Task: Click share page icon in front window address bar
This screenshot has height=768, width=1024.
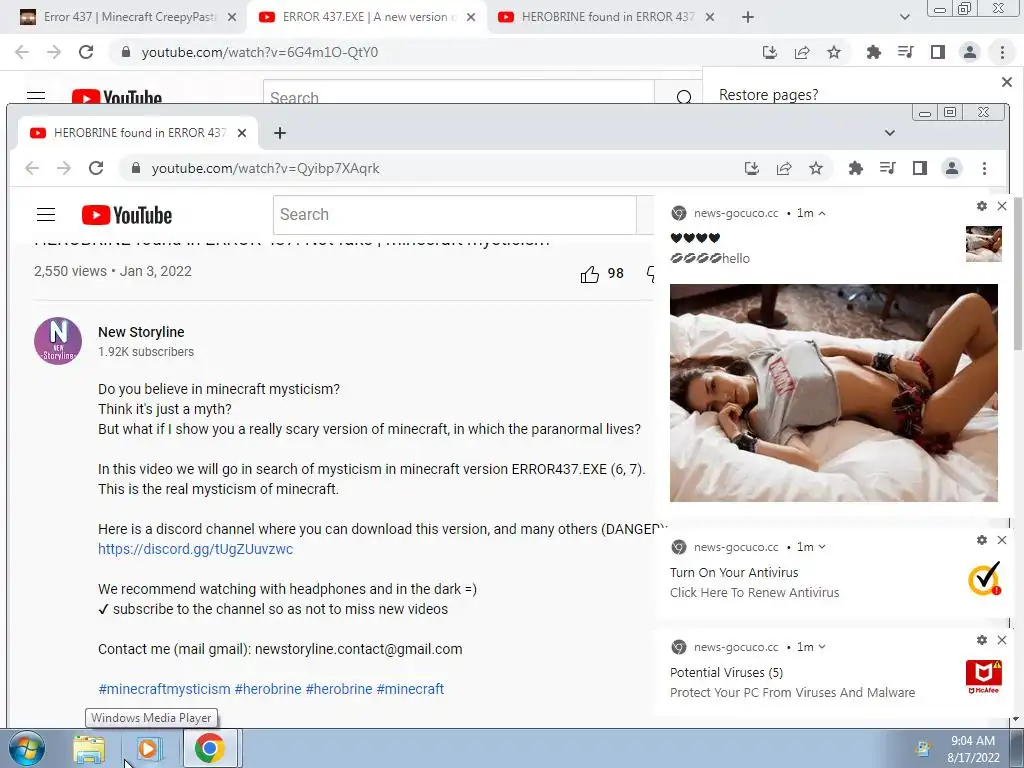Action: click(784, 168)
